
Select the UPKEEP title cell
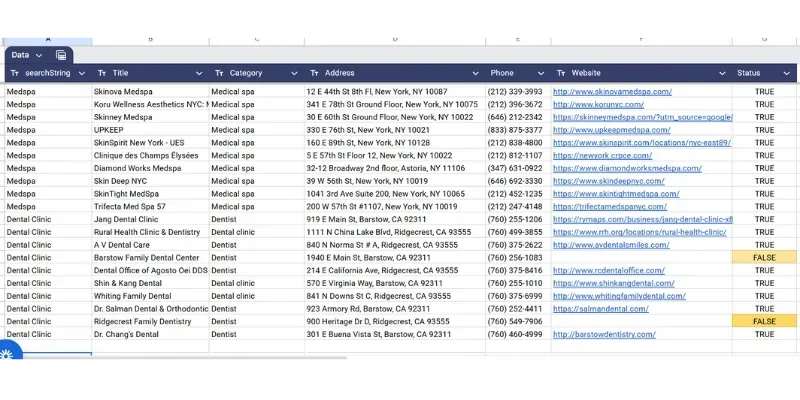[x=151, y=130]
